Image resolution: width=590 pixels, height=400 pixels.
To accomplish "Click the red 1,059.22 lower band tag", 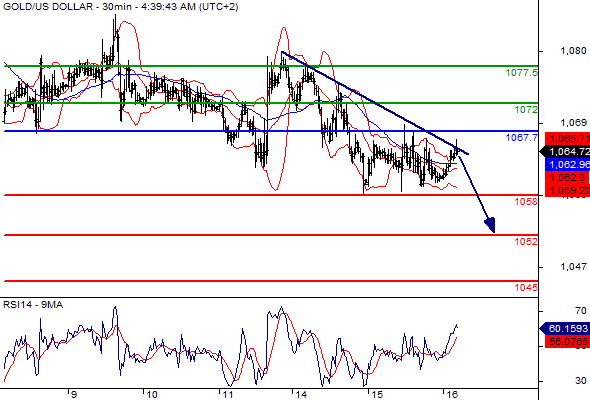I will 567,191.
